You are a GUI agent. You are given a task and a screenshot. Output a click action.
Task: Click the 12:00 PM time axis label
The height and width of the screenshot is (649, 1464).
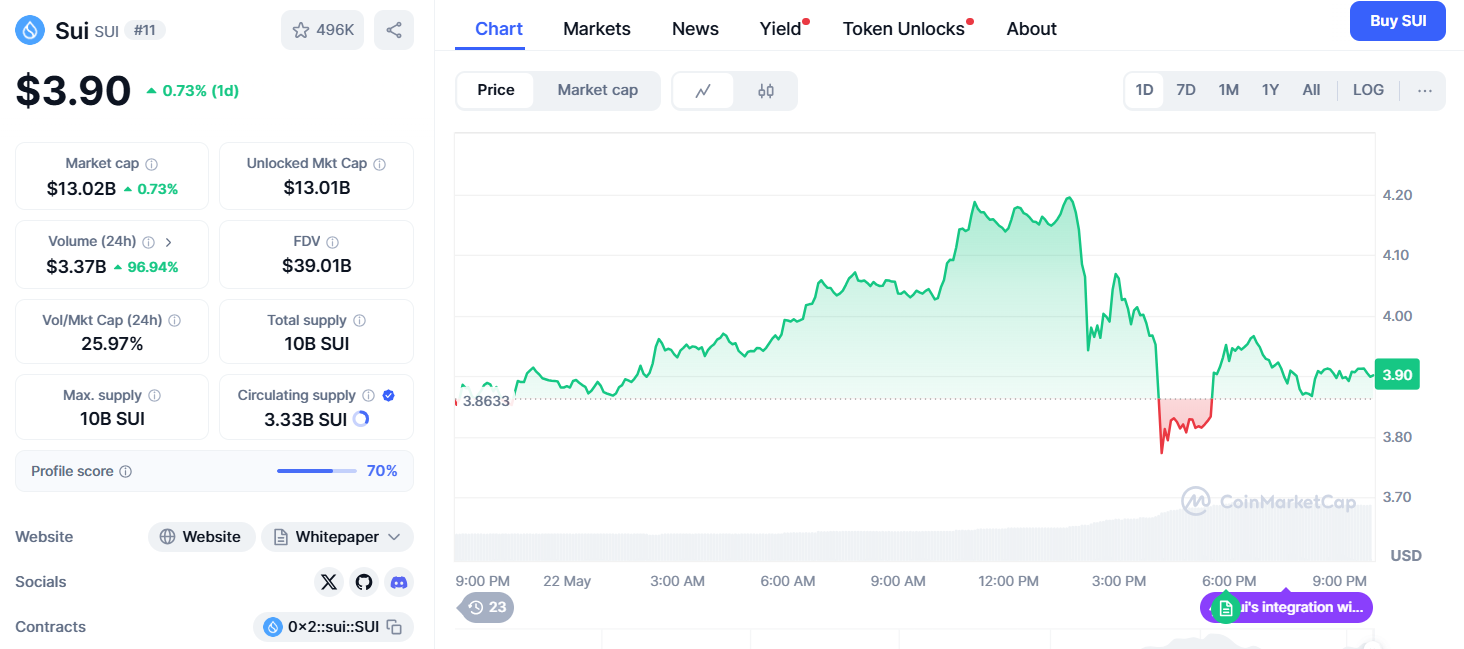[1009, 581]
